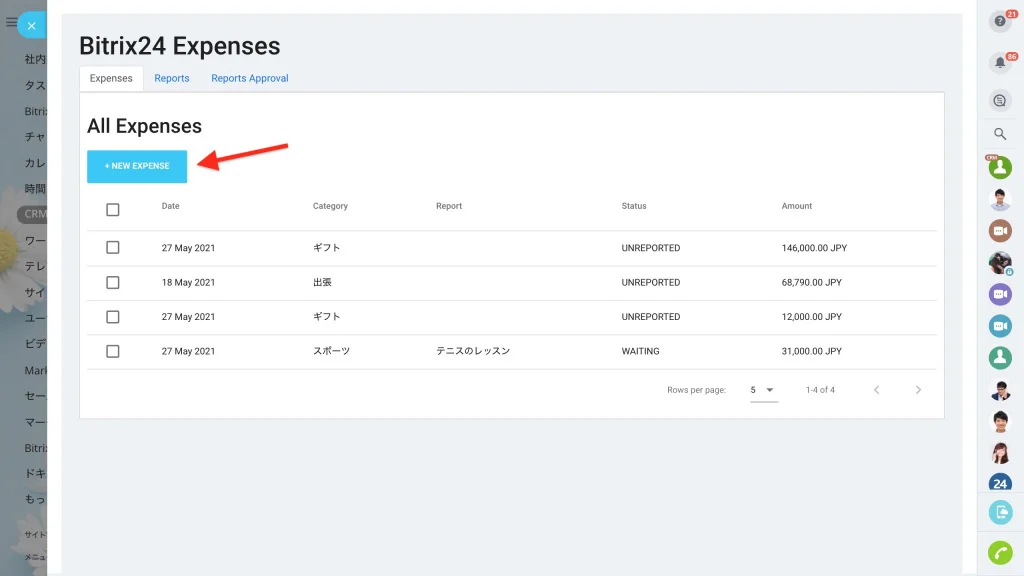
Task: Click the + NEW EXPENSE button
Action: 137,167
